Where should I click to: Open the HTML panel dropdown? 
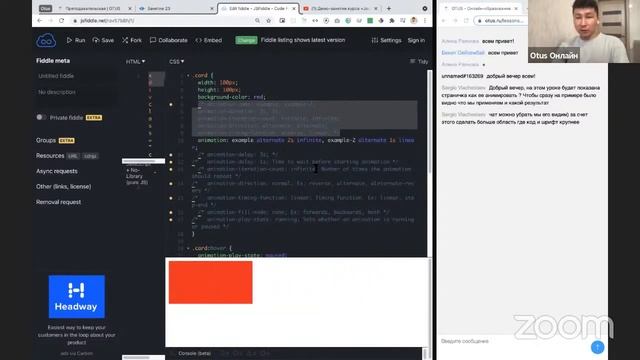(x=136, y=61)
